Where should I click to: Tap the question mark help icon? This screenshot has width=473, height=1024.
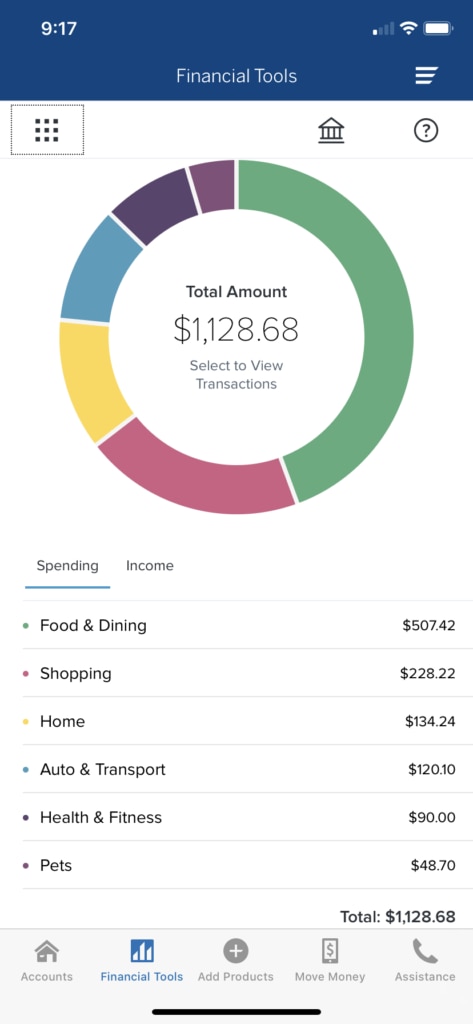[426, 131]
